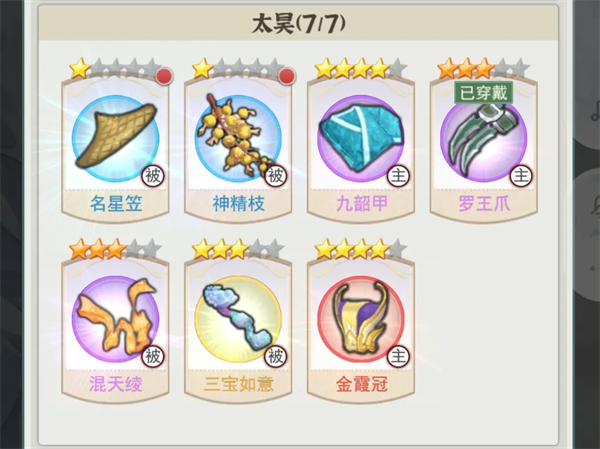Image resolution: width=600 pixels, height=449 pixels.
Task: Click the star rating above 金霞冠
Action: click(x=360, y=249)
